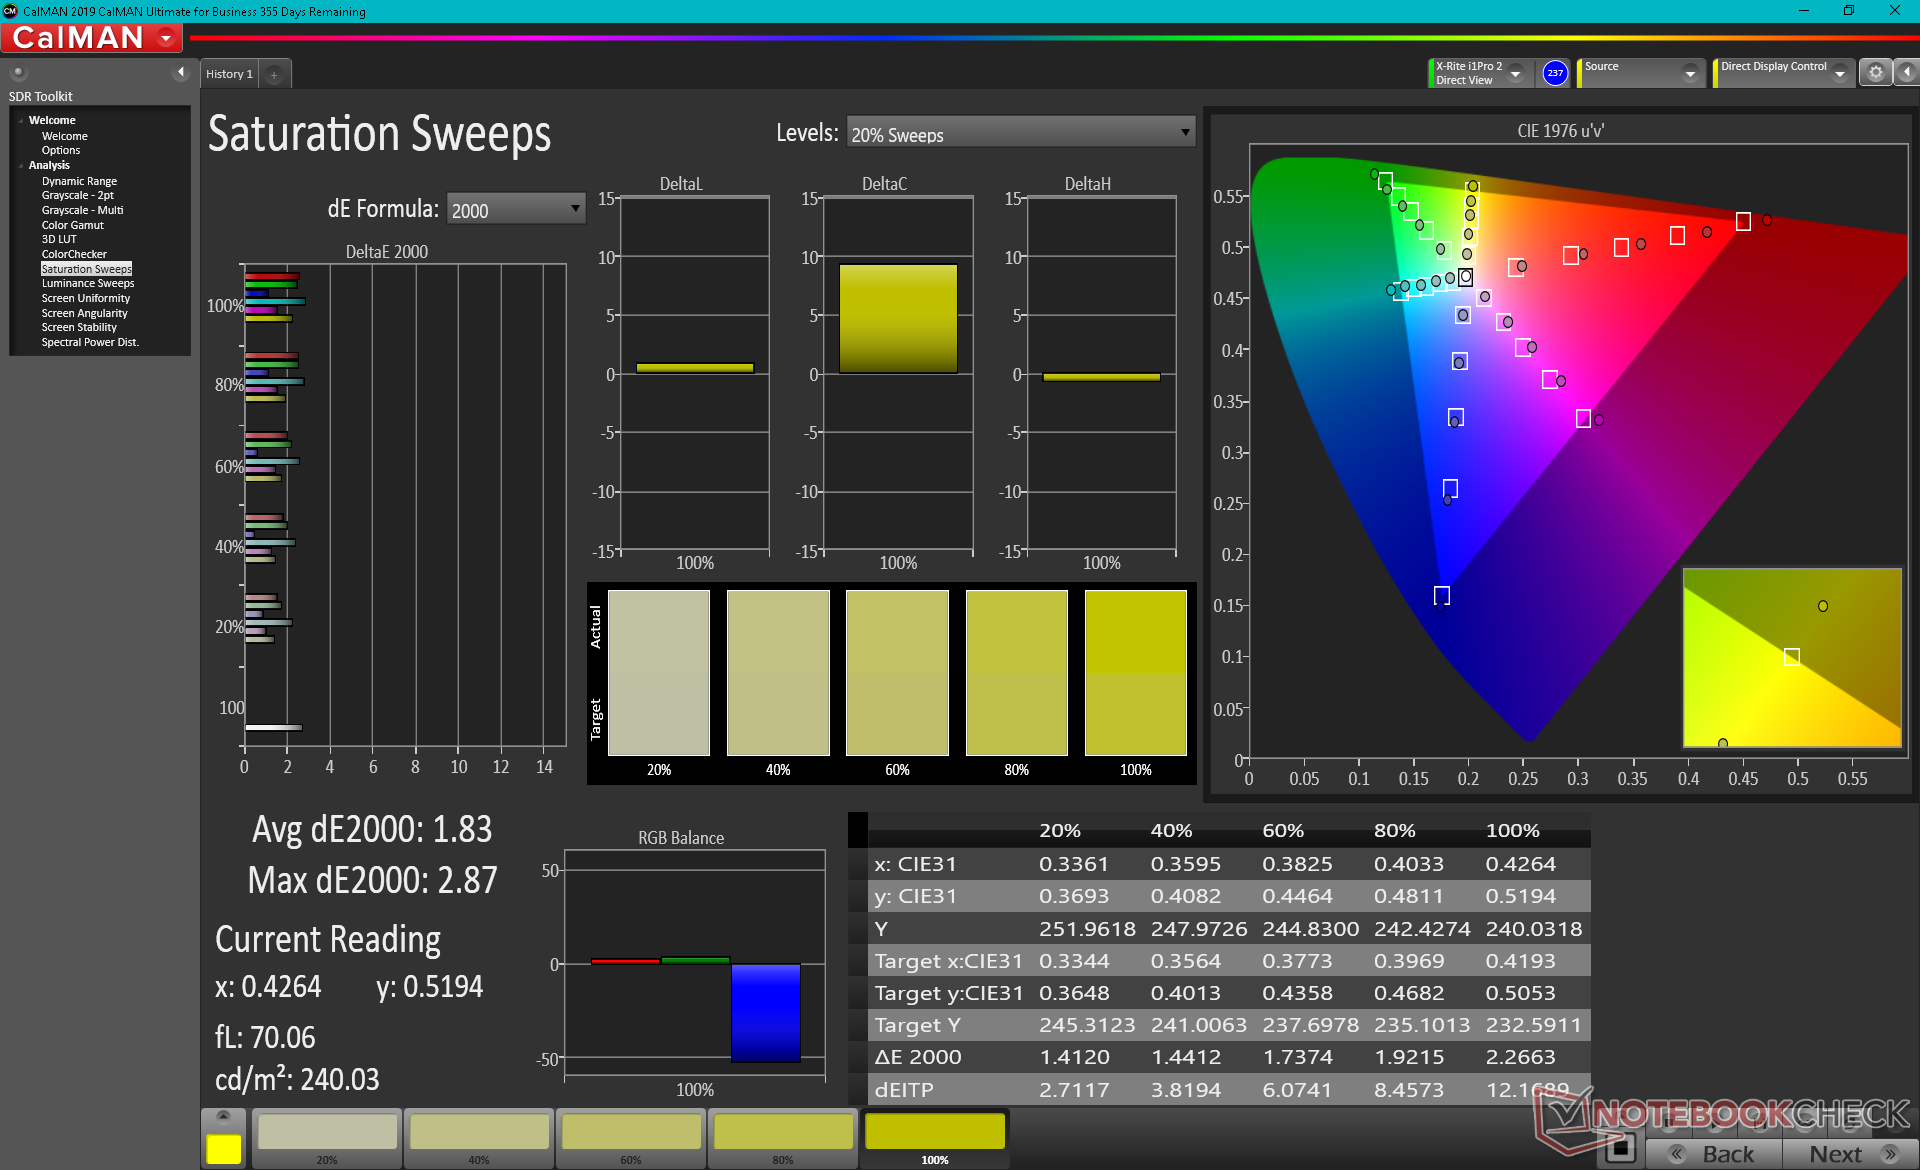Click the 40% actual/target comparison patch
The height and width of the screenshot is (1170, 1920).
pos(778,672)
